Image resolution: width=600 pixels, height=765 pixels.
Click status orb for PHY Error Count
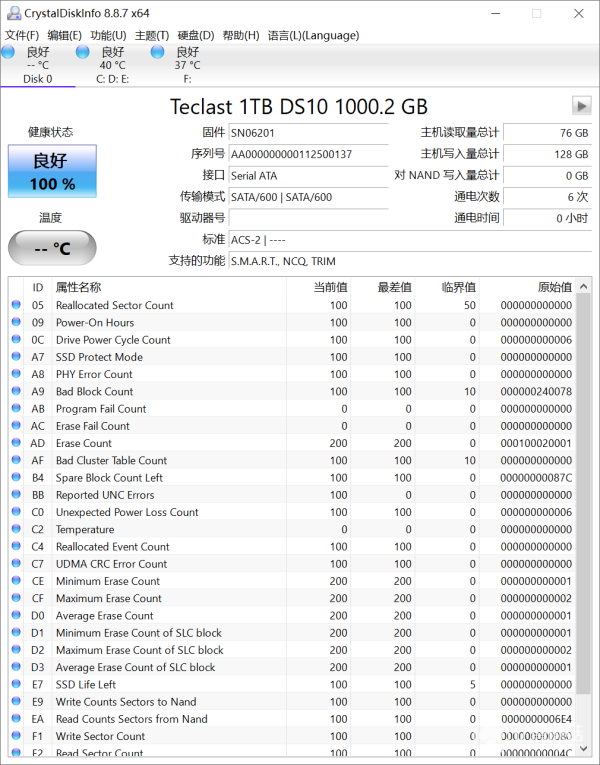click(x=16, y=374)
